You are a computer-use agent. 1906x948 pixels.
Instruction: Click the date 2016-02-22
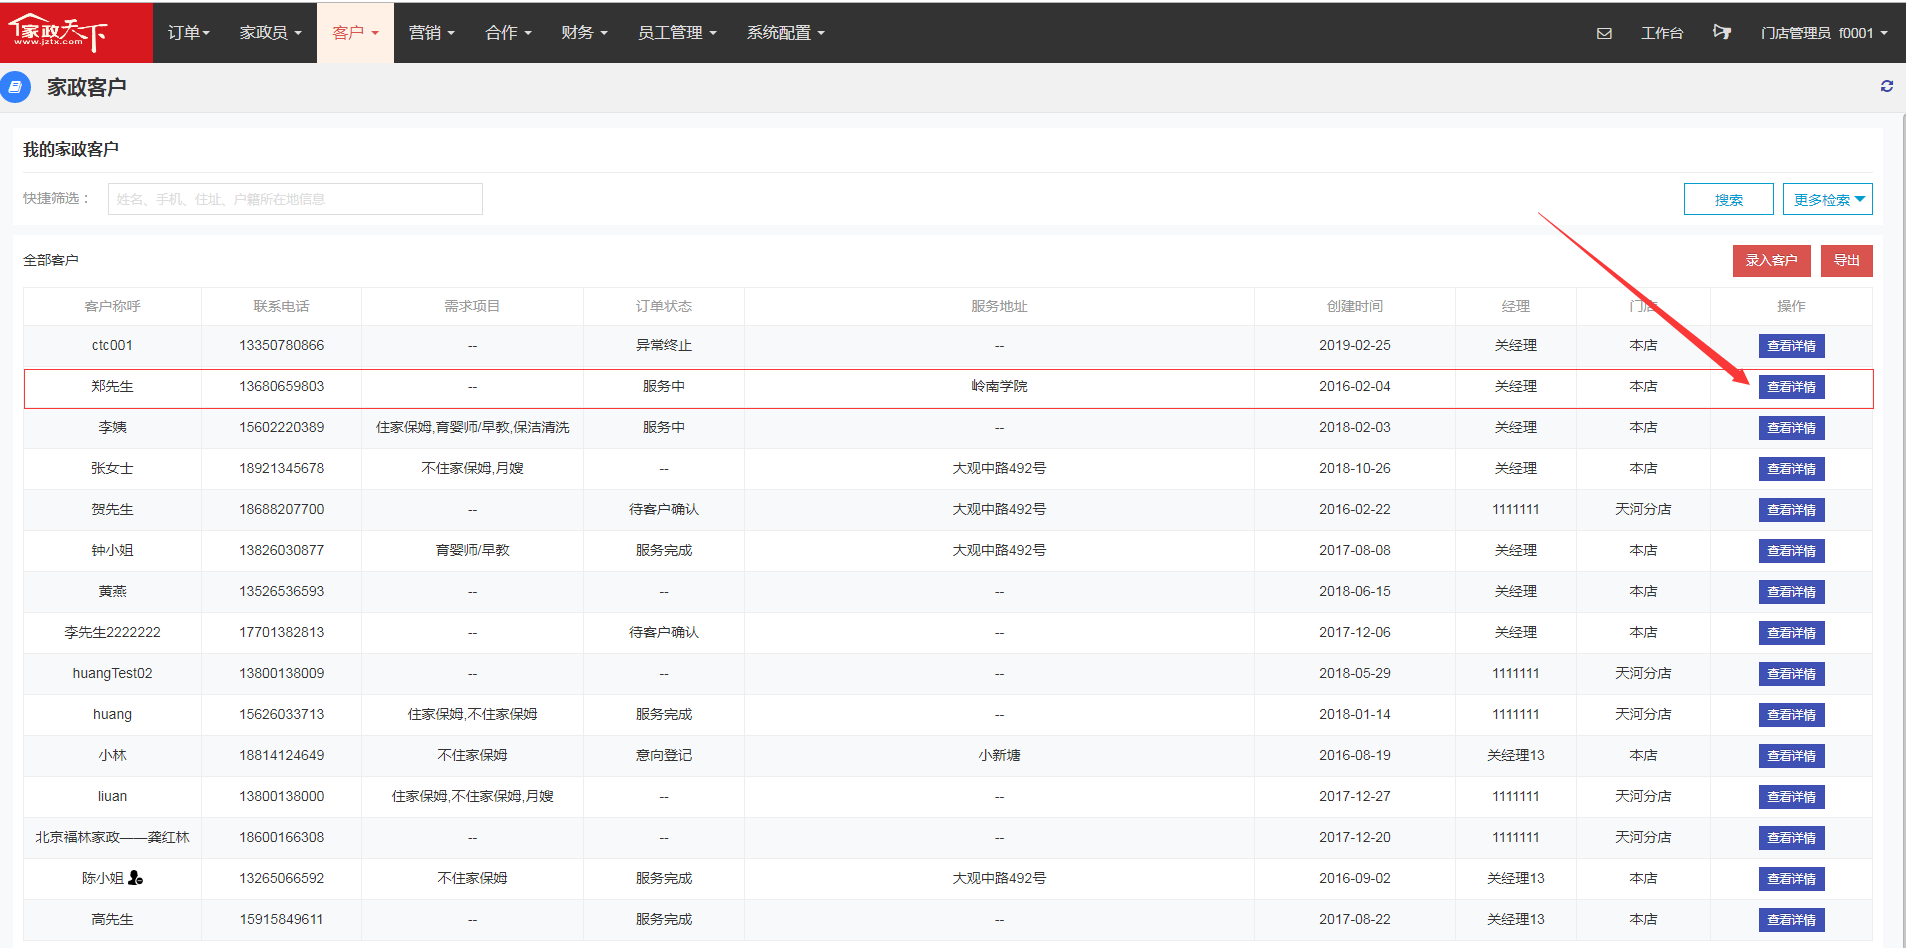[1355, 509]
